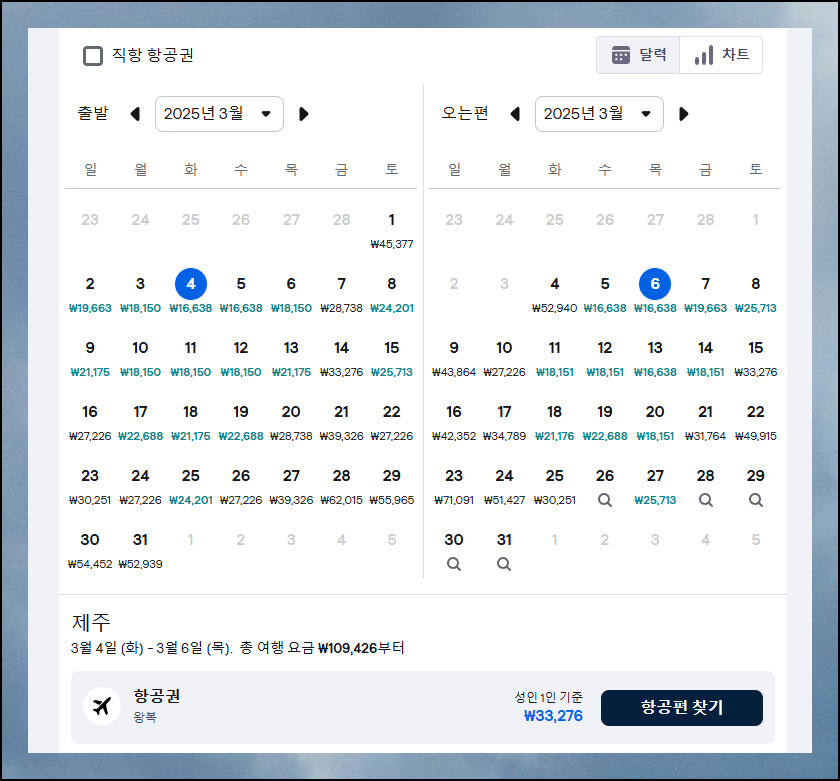The image size is (840, 781).
Task: Pick departure date 1 priced ₩45,377
Action: 392,230
